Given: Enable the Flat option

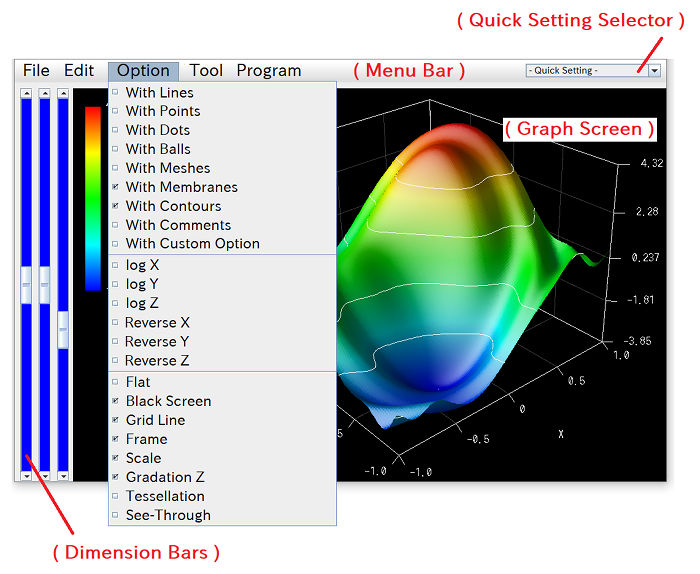Looking at the screenshot, I should [222, 382].
